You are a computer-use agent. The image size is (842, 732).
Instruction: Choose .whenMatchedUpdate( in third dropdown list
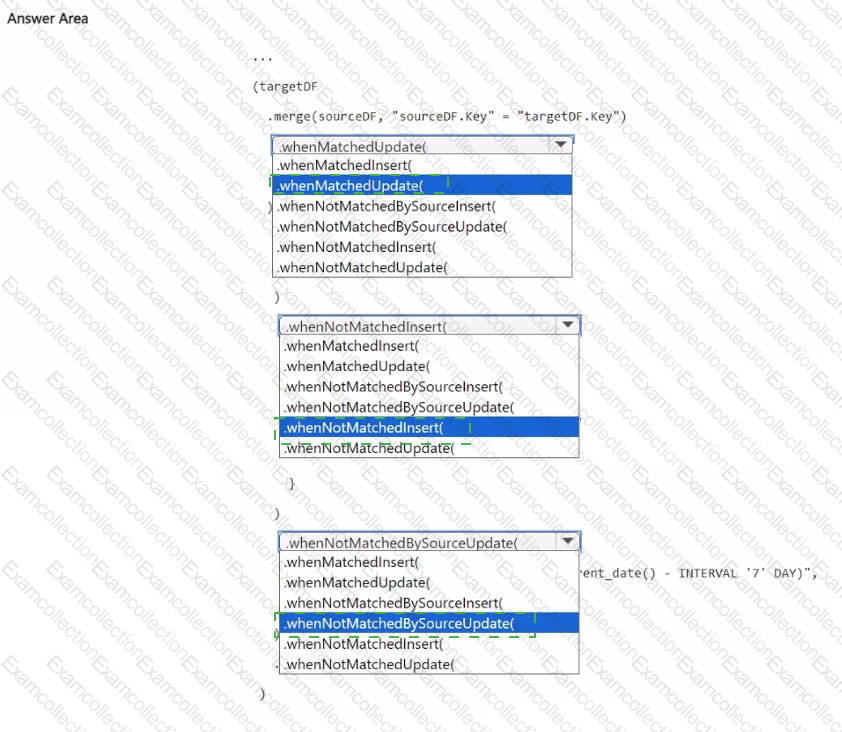coord(429,583)
